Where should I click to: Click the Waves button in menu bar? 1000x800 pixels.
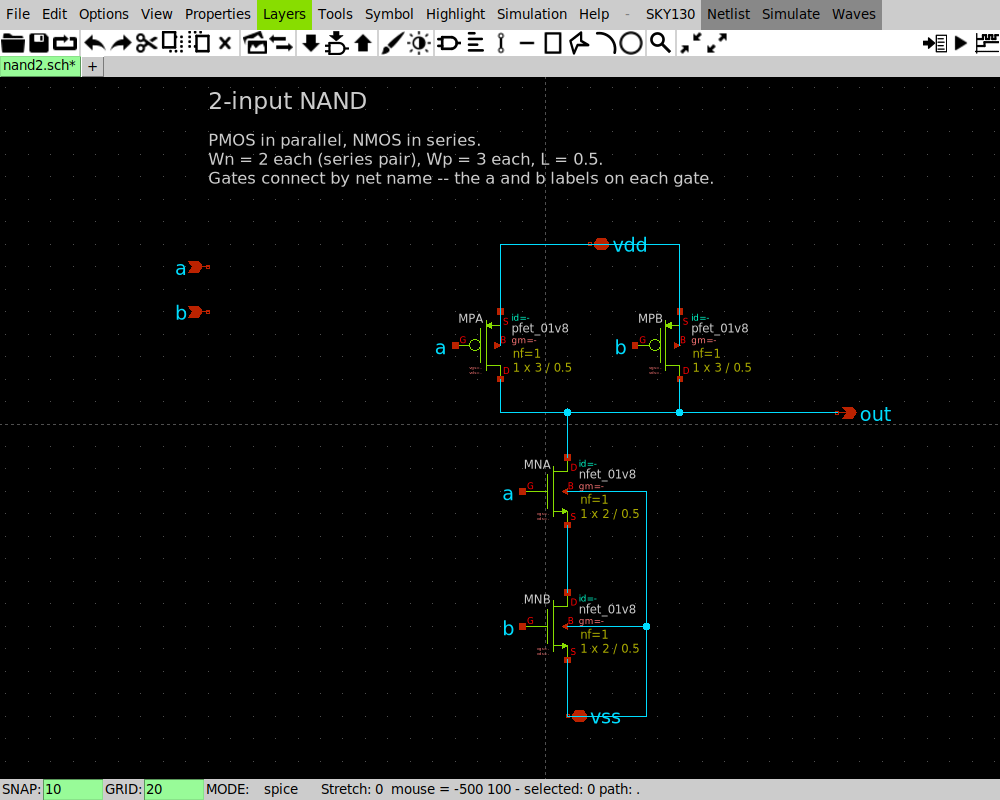point(853,14)
